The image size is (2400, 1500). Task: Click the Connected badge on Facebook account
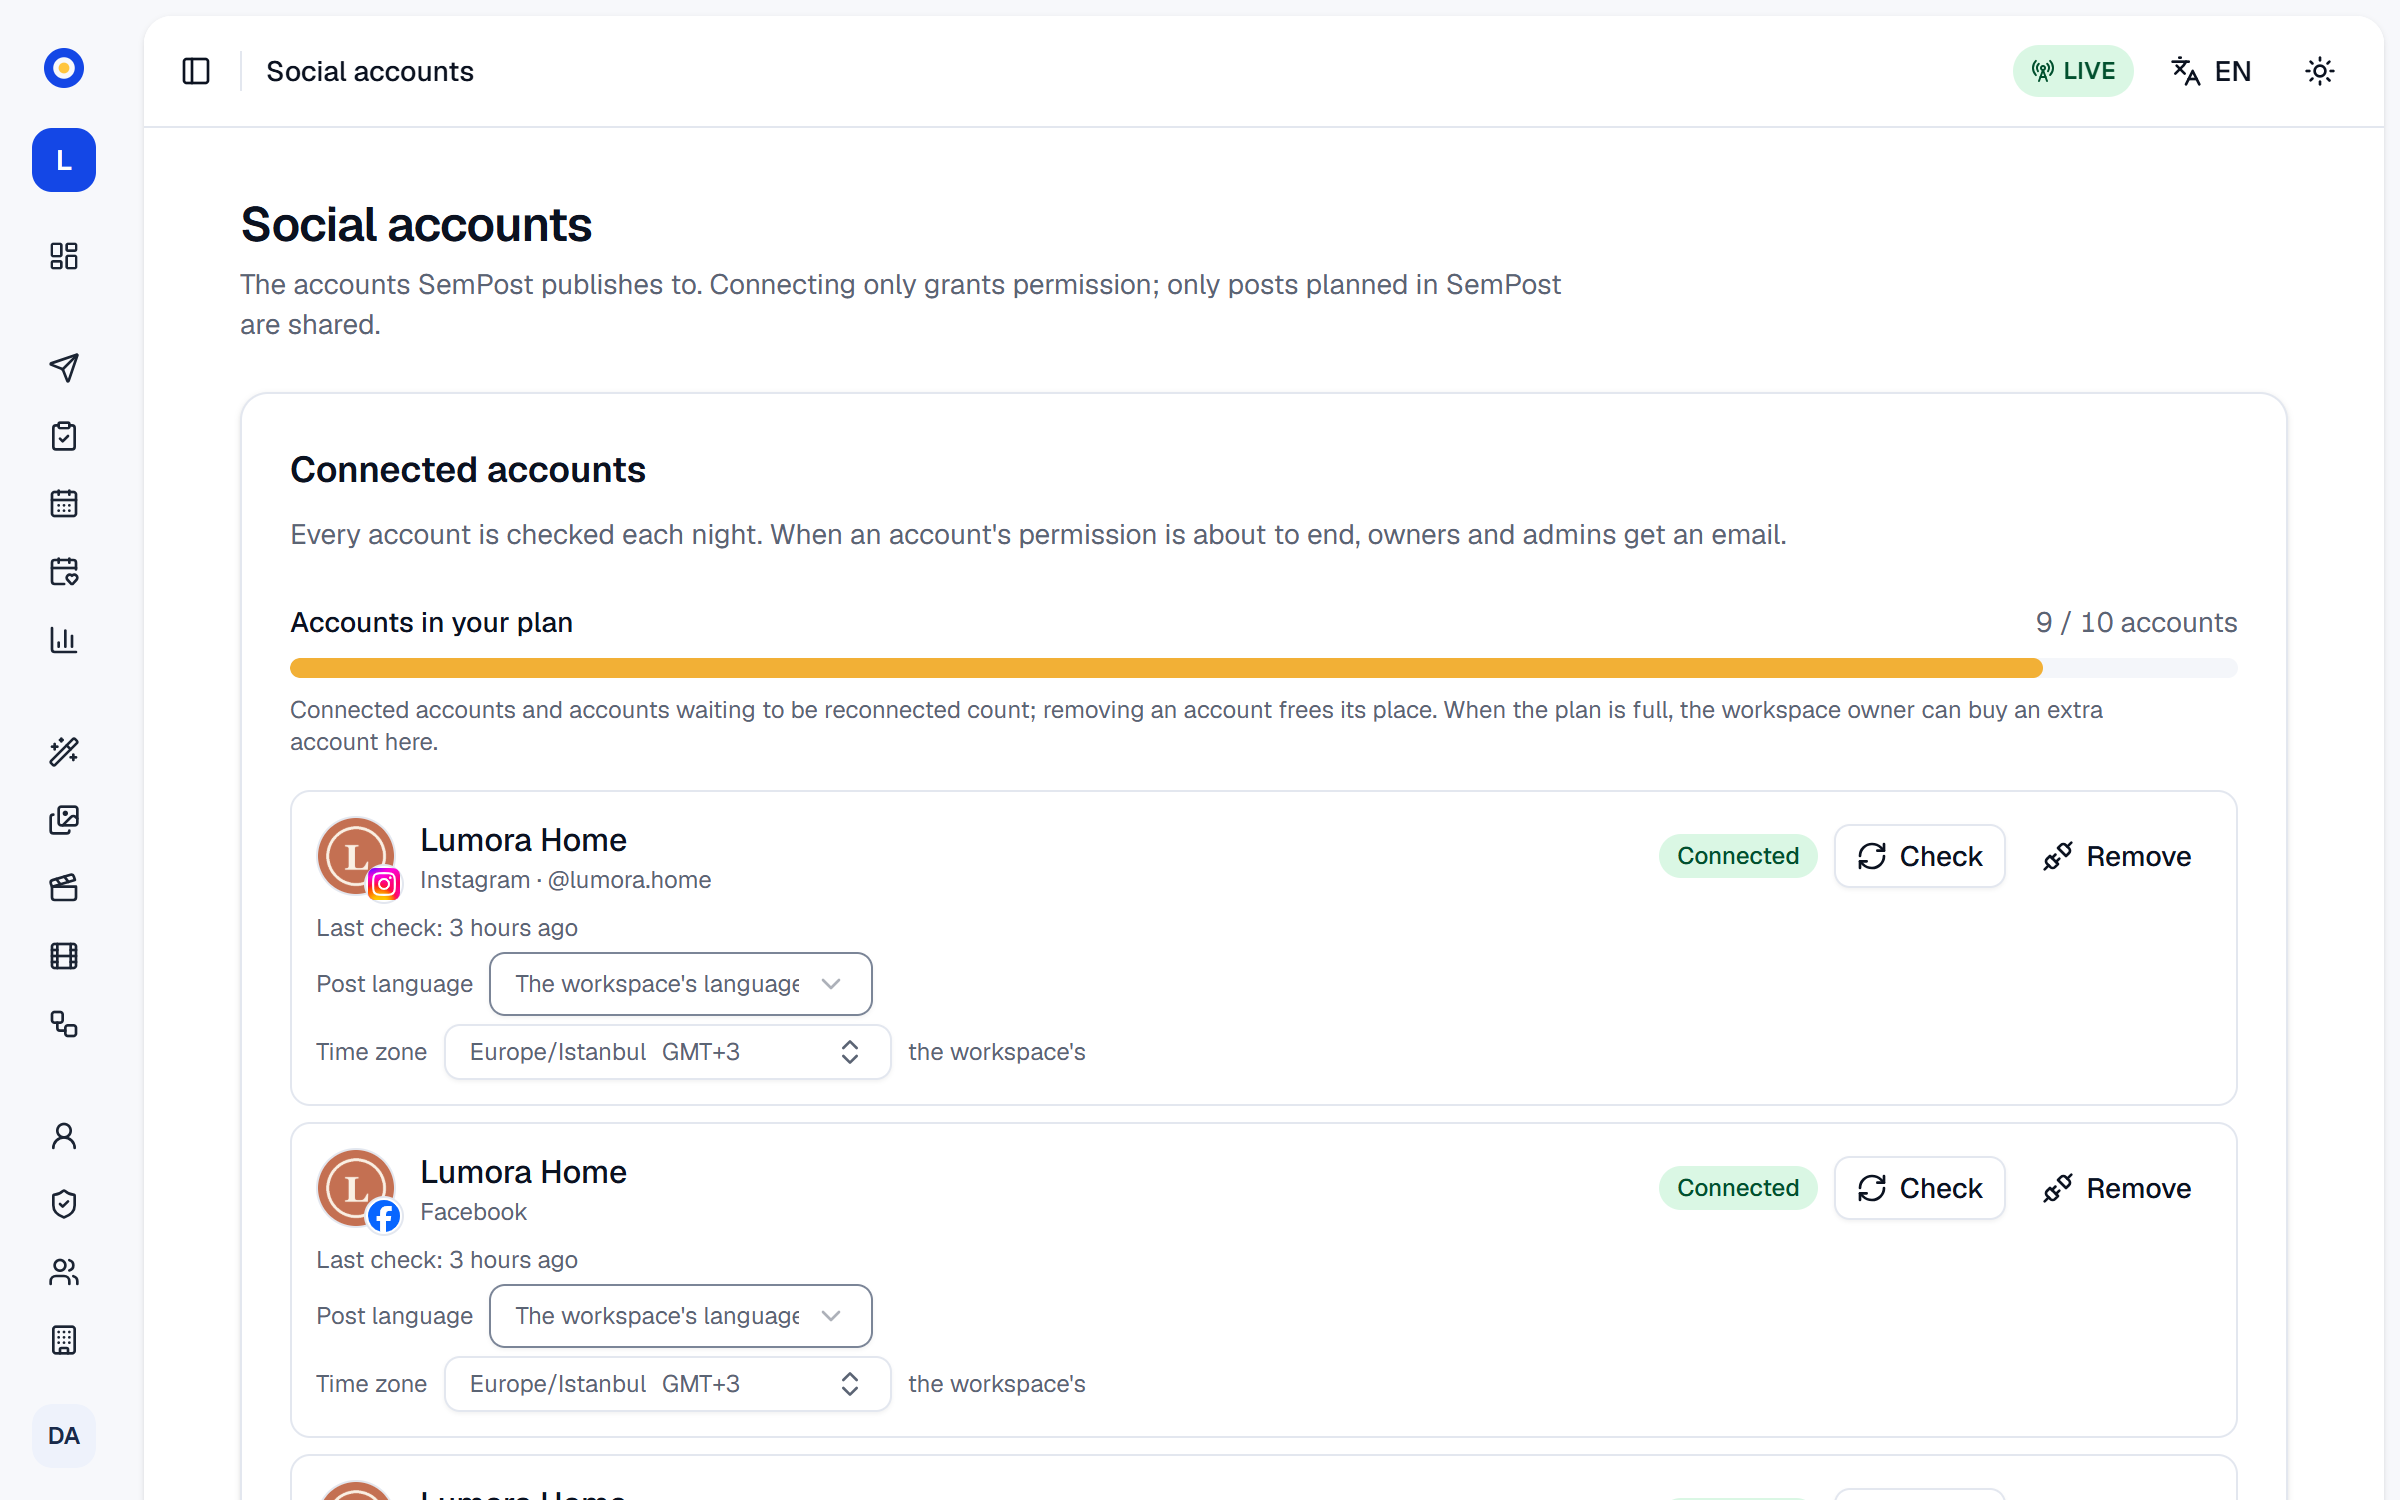pos(1738,1188)
